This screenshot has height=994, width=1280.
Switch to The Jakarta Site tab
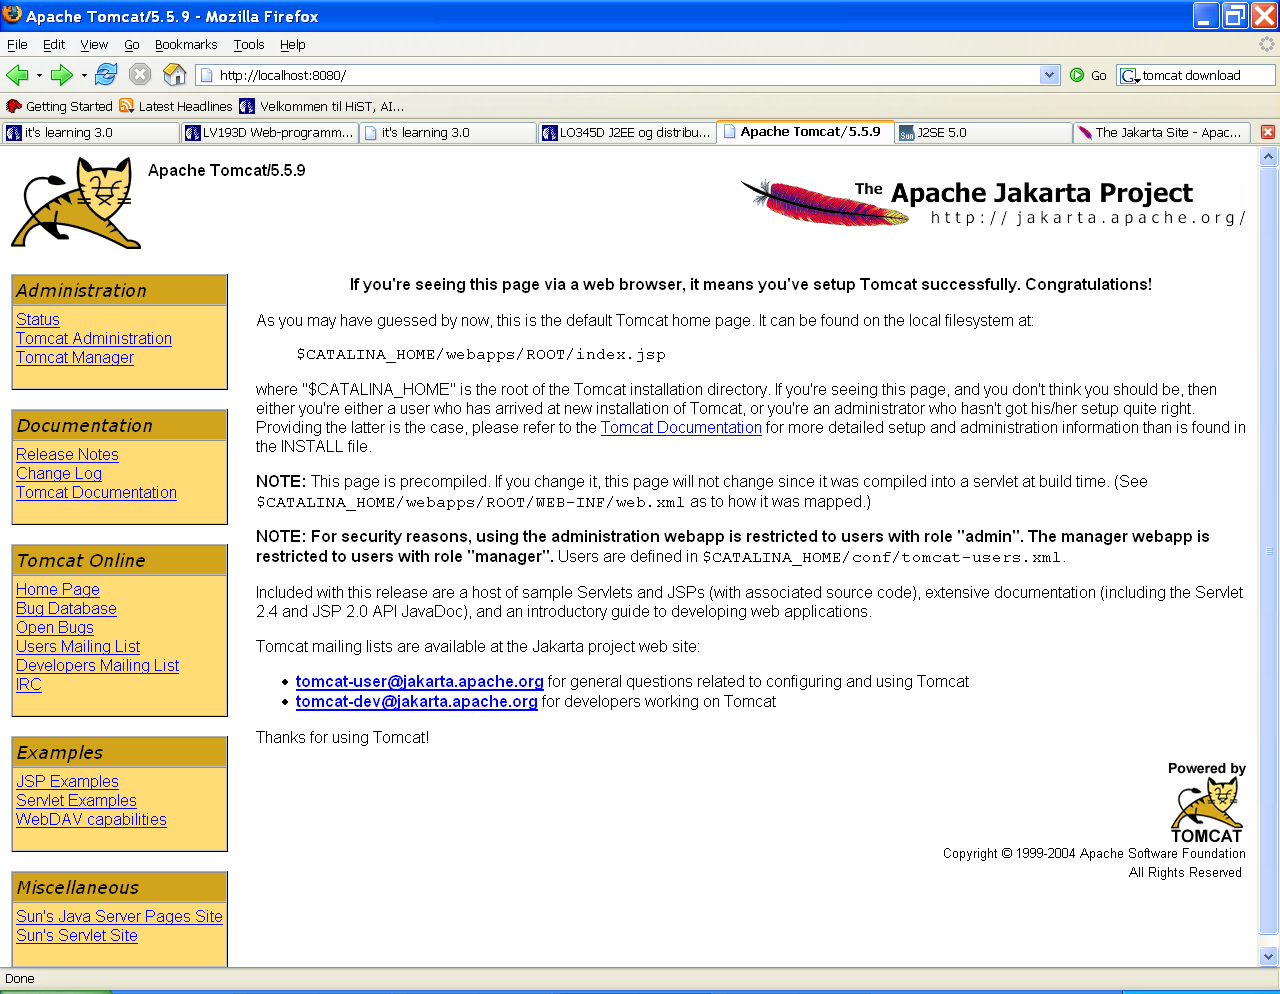point(1162,132)
